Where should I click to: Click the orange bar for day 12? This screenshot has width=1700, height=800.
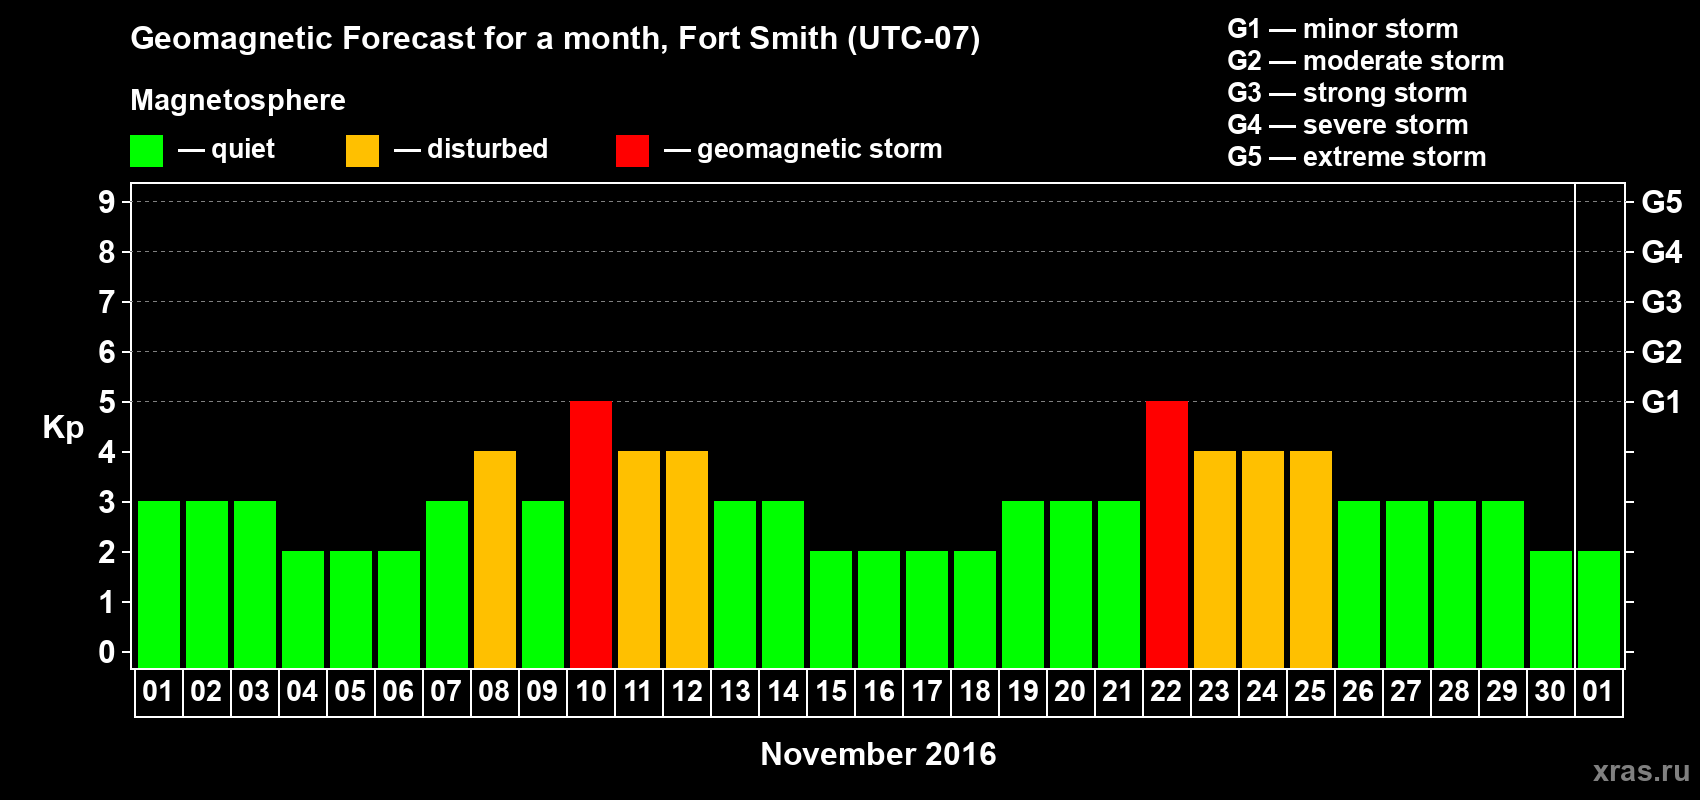pyautogui.click(x=687, y=559)
